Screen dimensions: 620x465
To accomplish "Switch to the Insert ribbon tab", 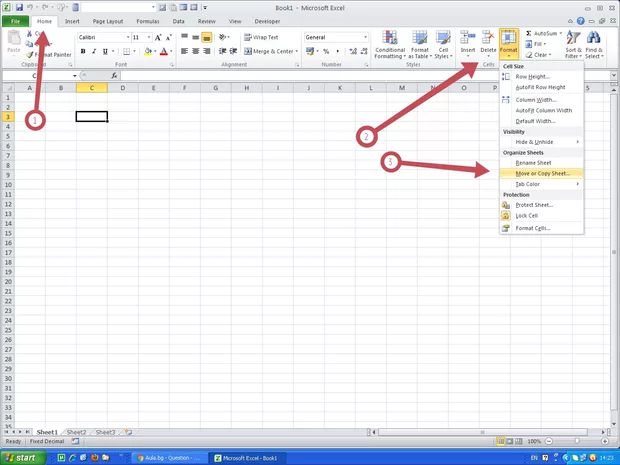I will [x=72, y=21].
